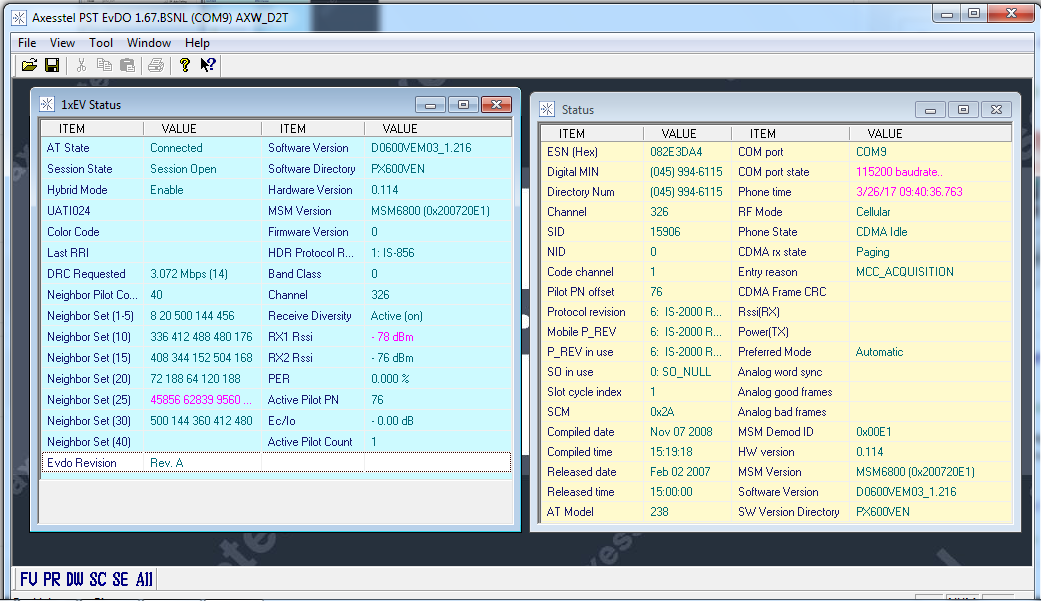Click the Session Open value
1041x601 pixels.
[183, 169]
